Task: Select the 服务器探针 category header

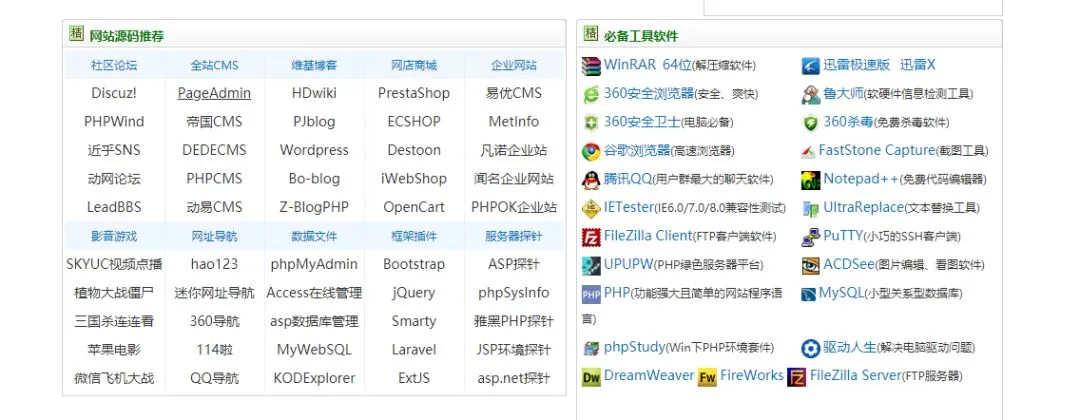Action: coord(514,236)
